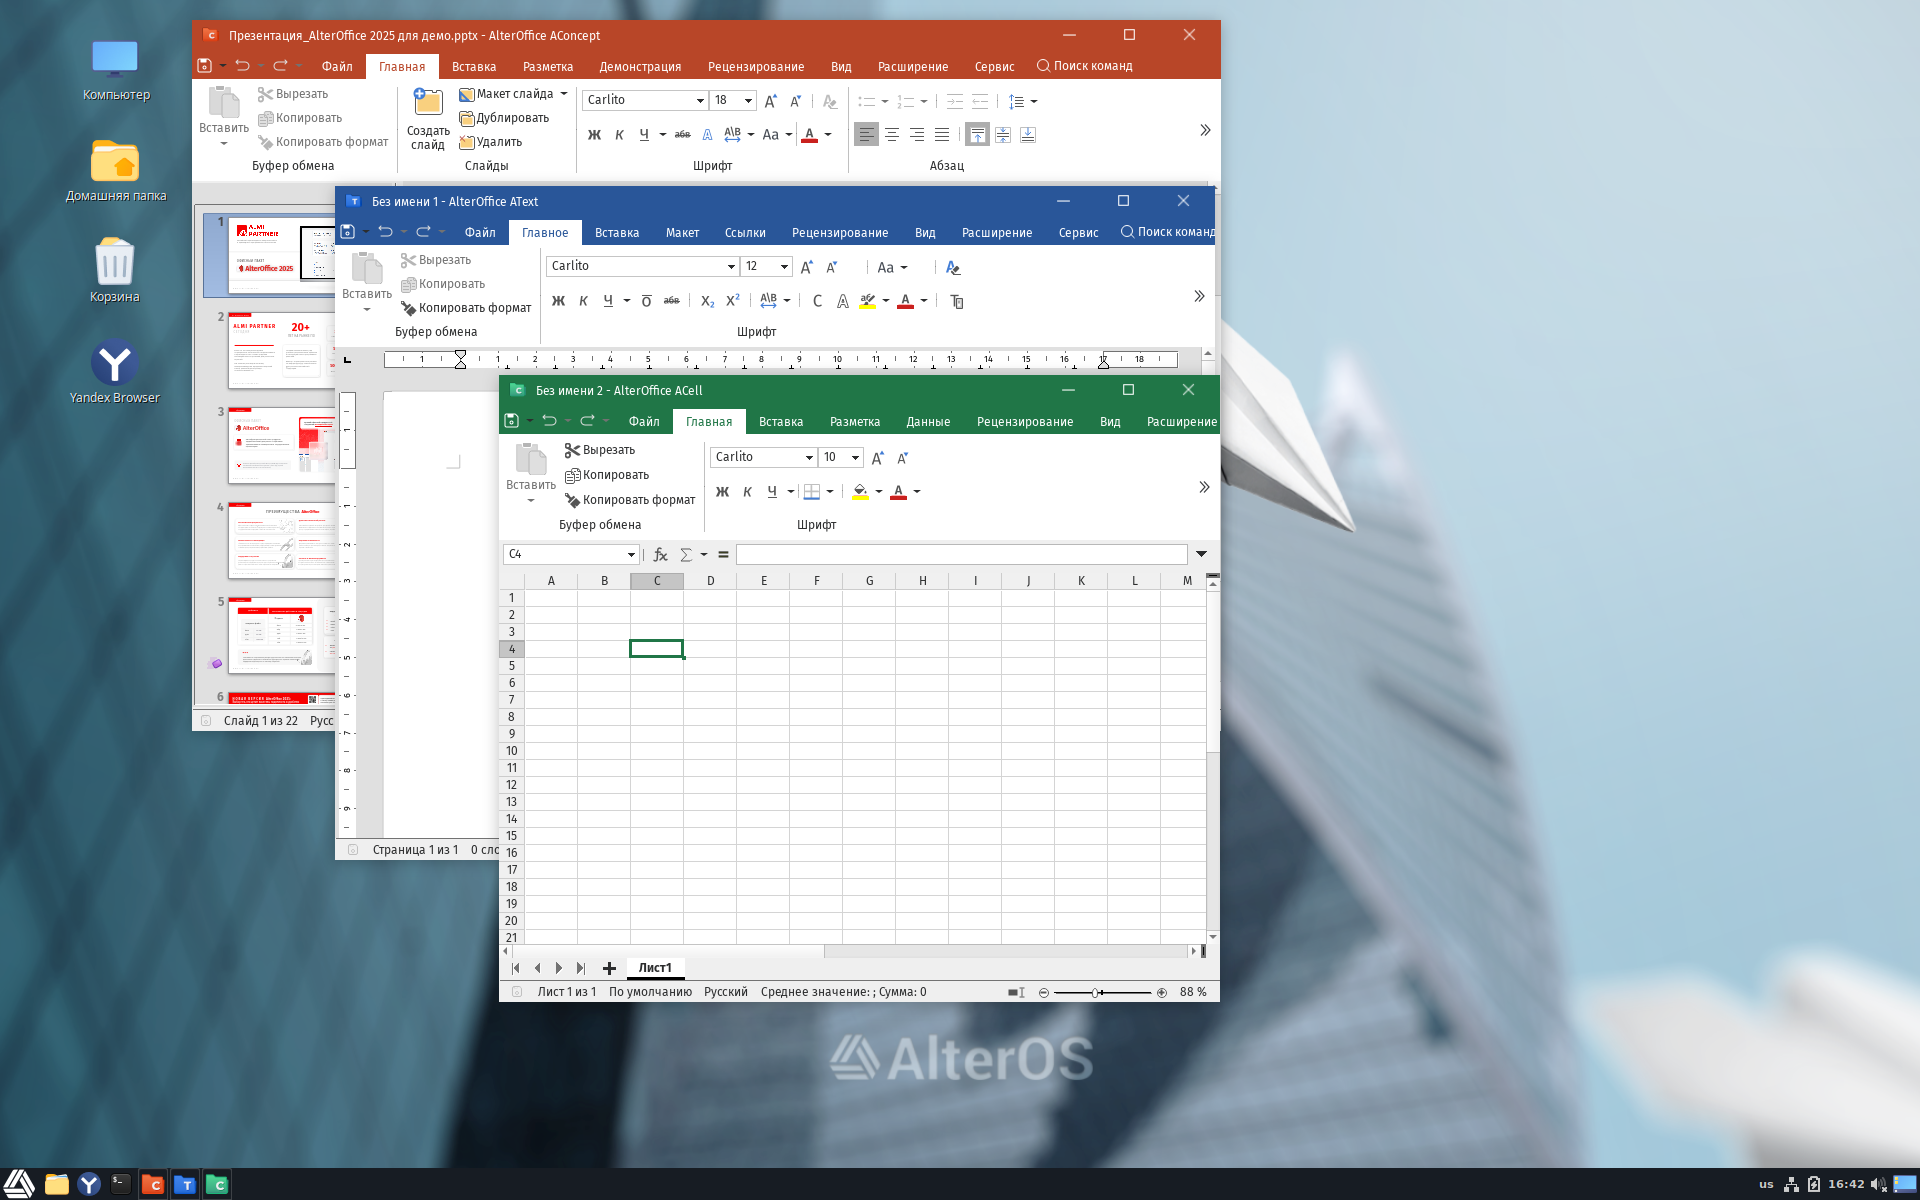Click Русский language in ACell status bar
1920x1200 pixels.
(x=726, y=992)
